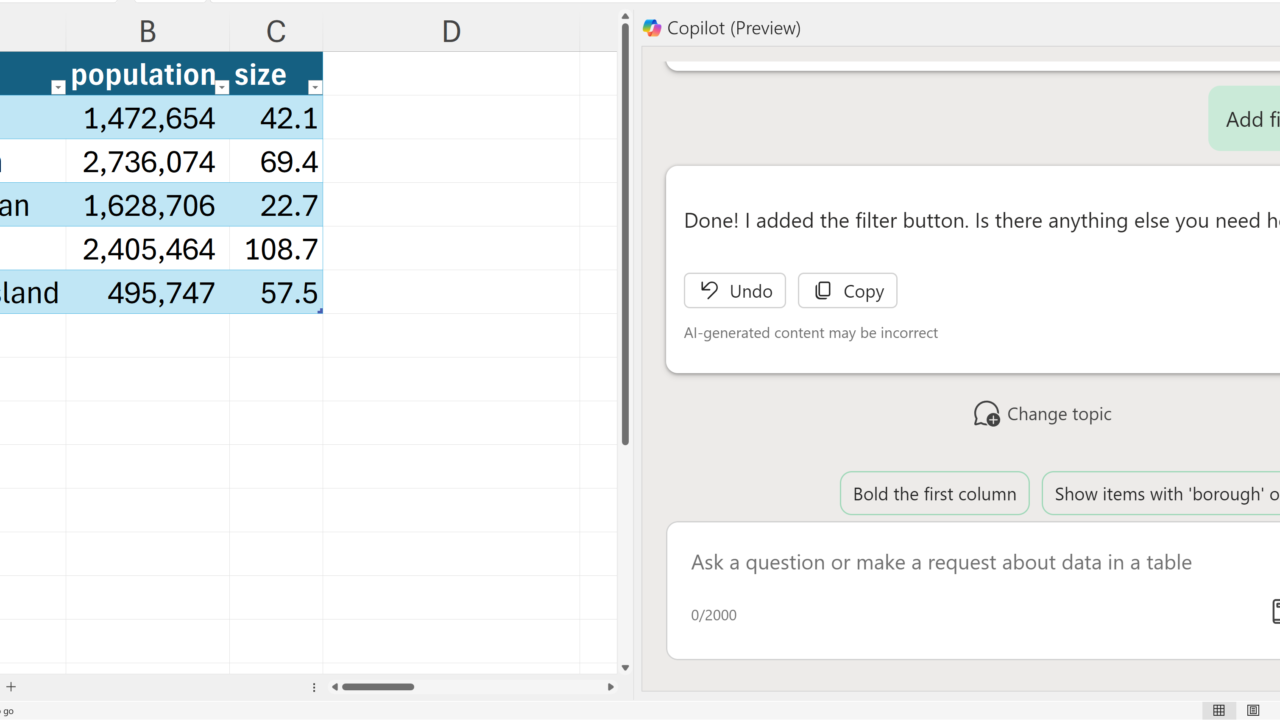Viewport: 1280px width, 720px height.
Task: Click the 'Bold the first column' suggestion
Action: [x=934, y=494]
